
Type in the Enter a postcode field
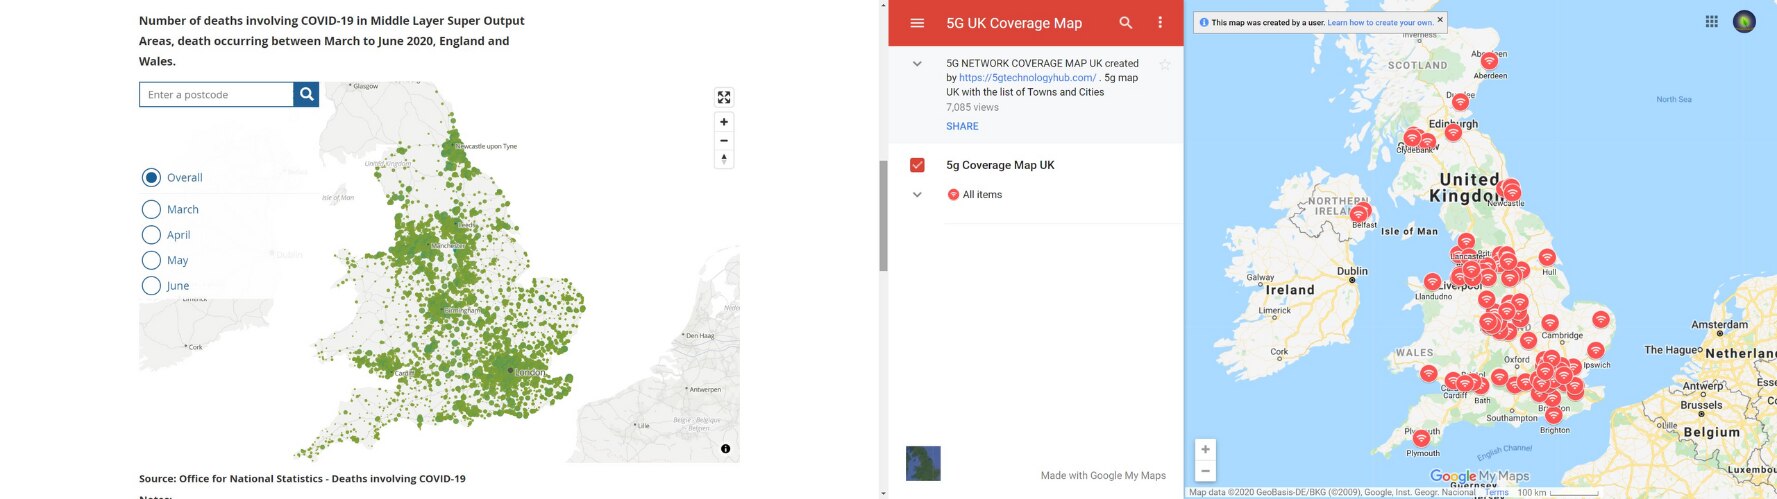pyautogui.click(x=216, y=94)
